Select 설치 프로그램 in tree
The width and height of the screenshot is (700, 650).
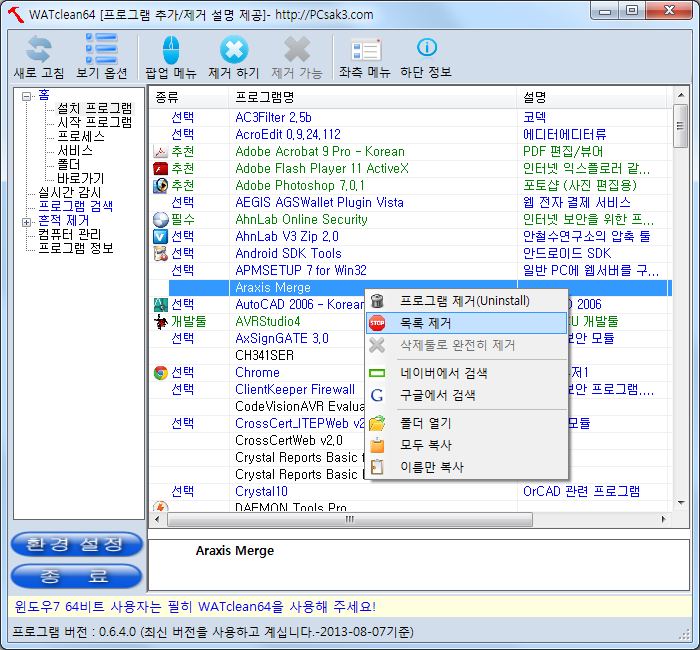point(95,108)
